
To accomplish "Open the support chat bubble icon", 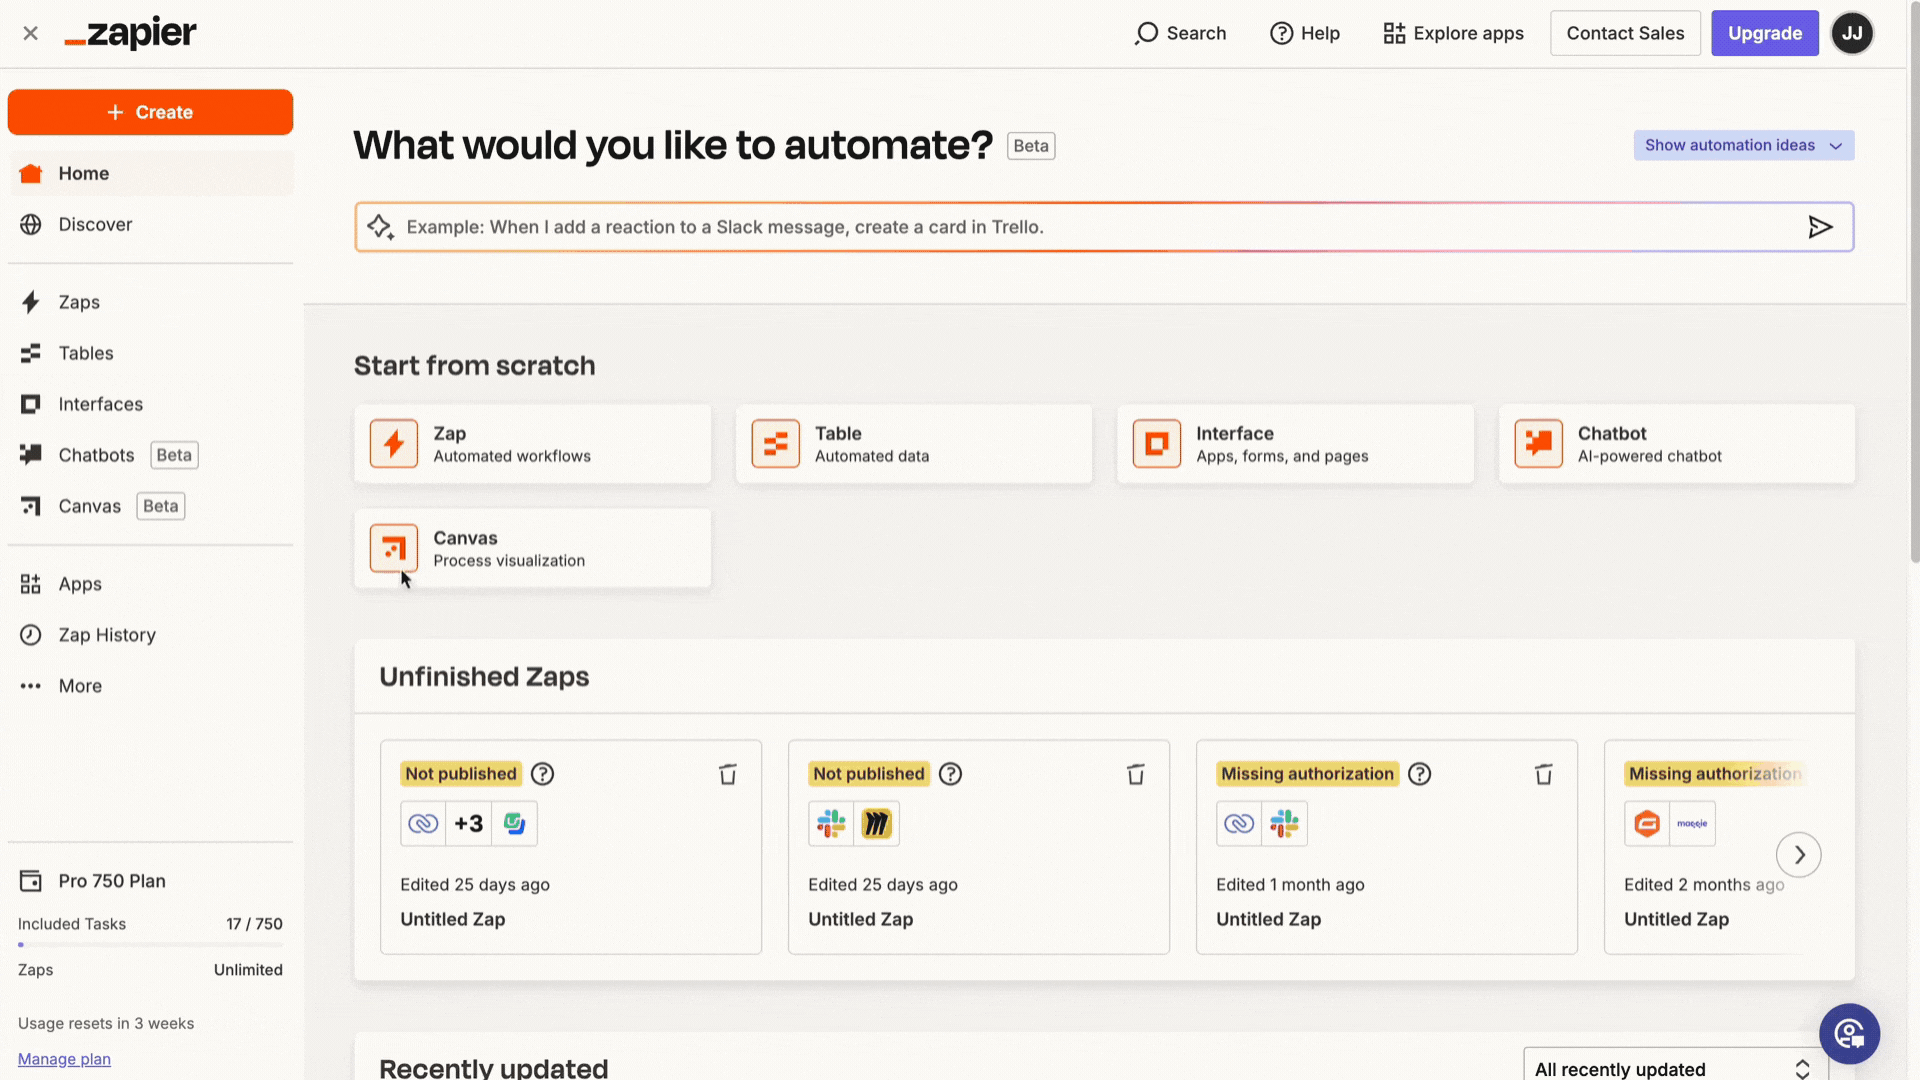I will point(1849,1033).
